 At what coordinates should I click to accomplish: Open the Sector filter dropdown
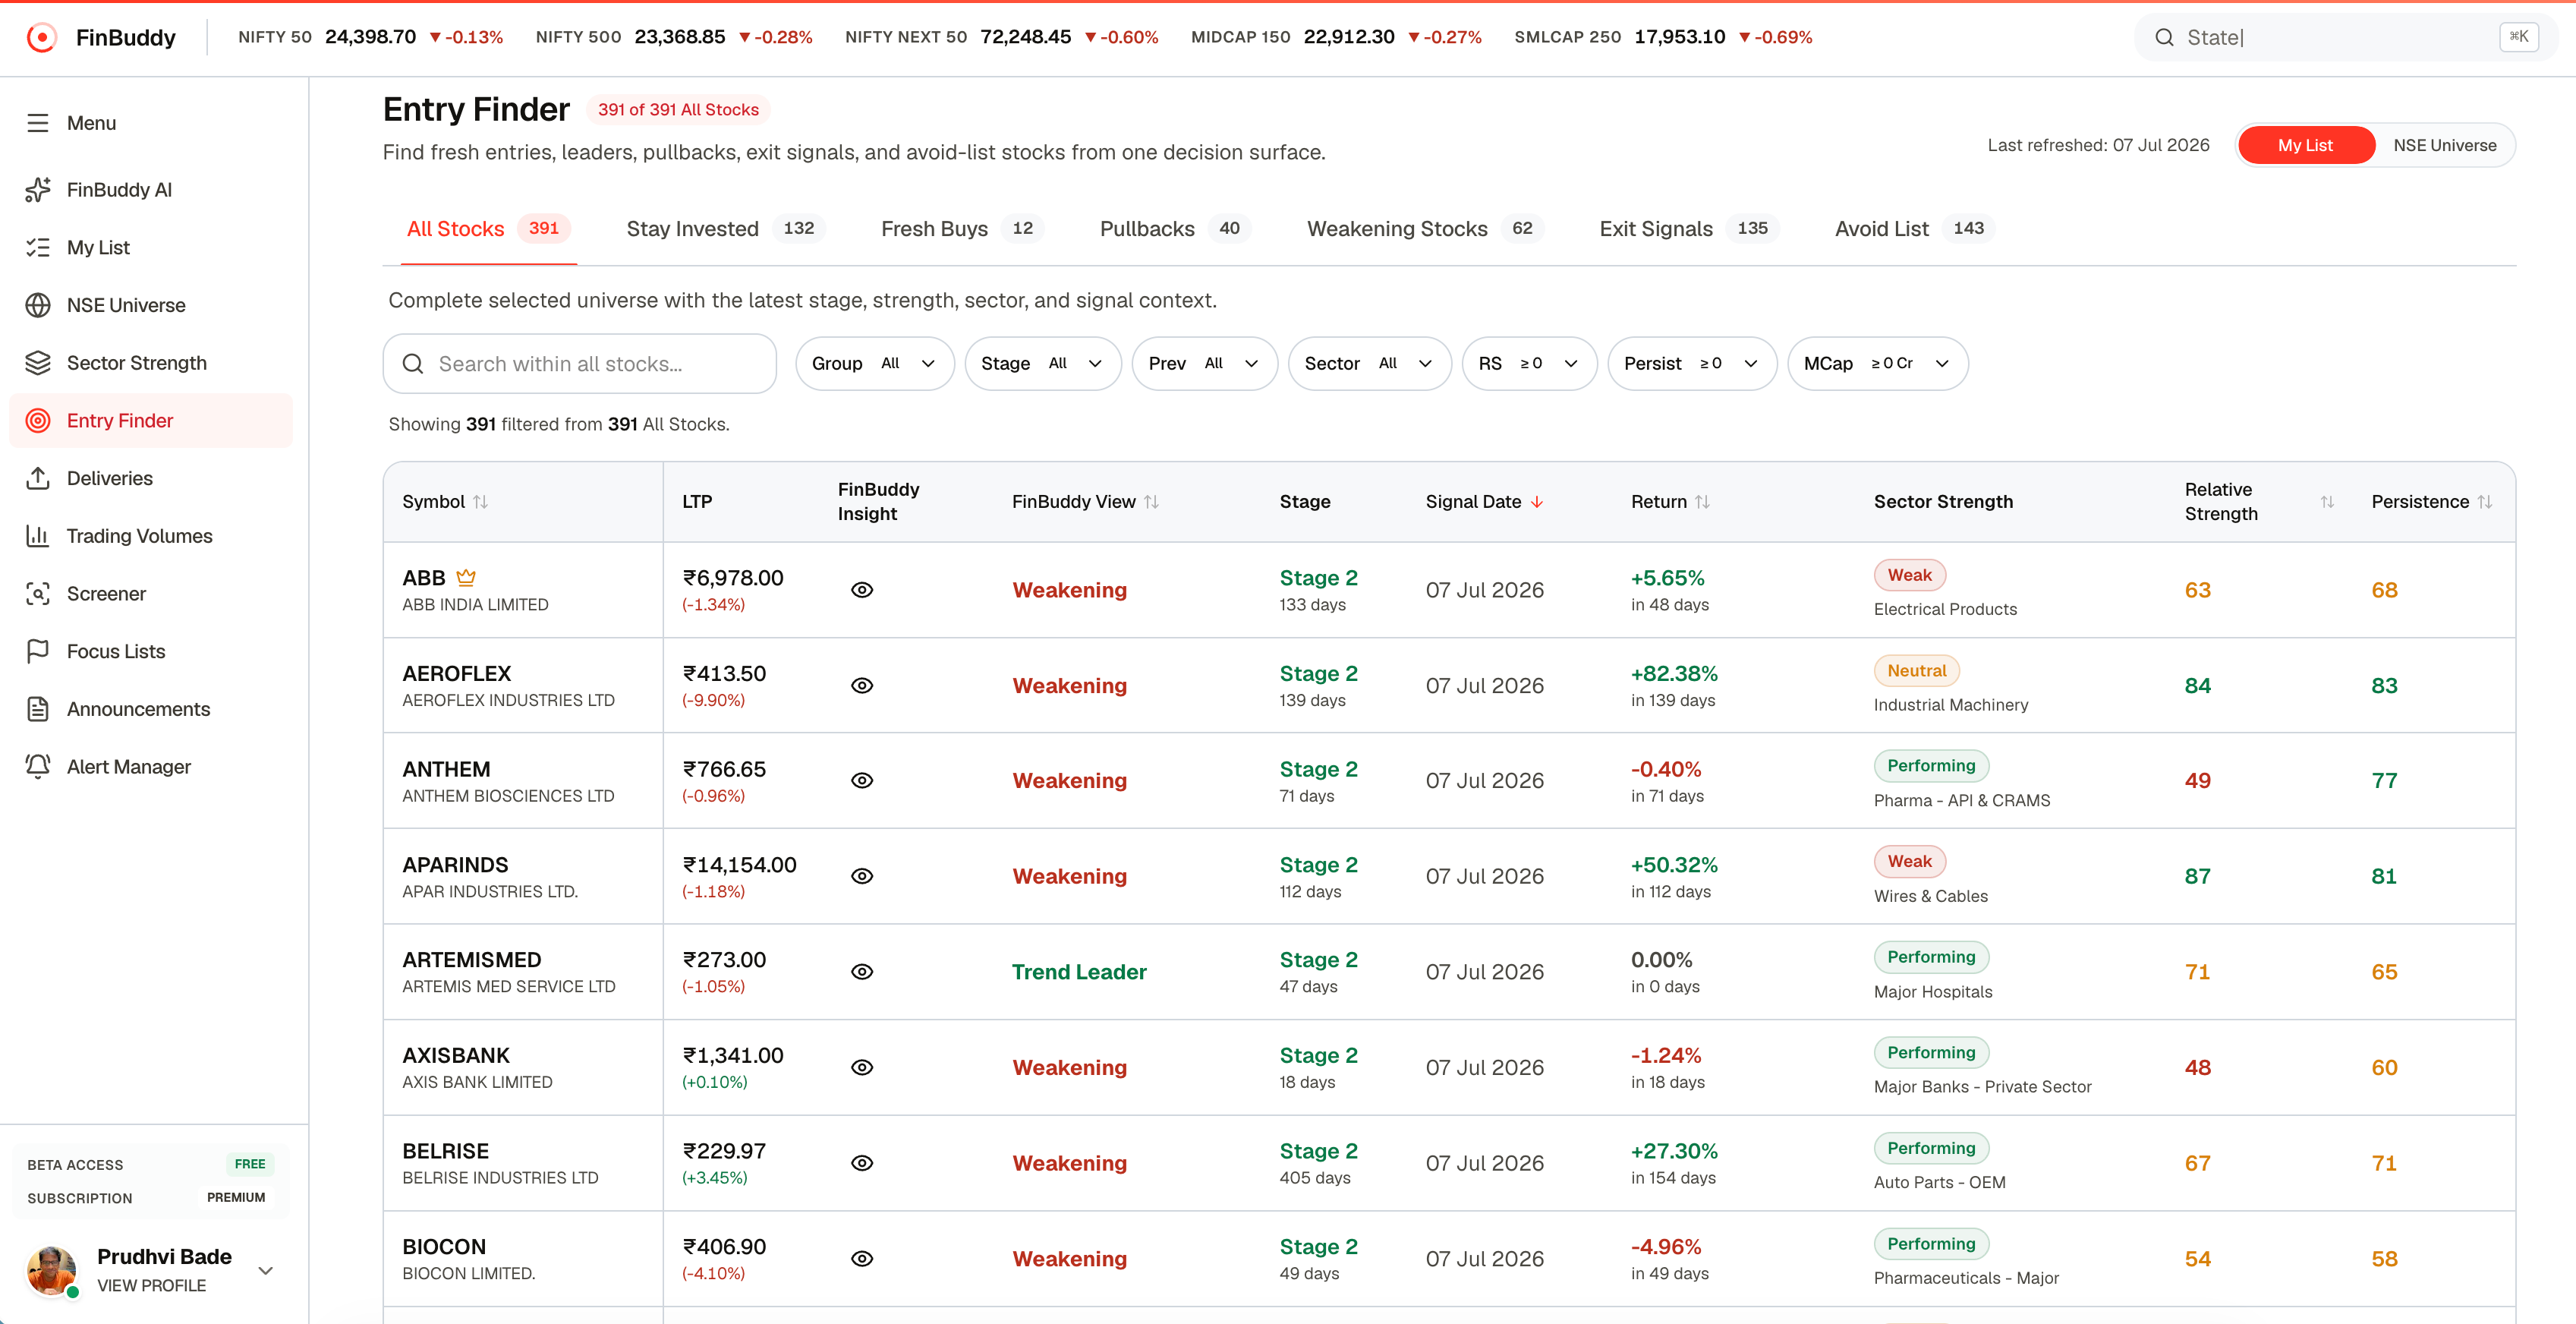coord(1369,364)
